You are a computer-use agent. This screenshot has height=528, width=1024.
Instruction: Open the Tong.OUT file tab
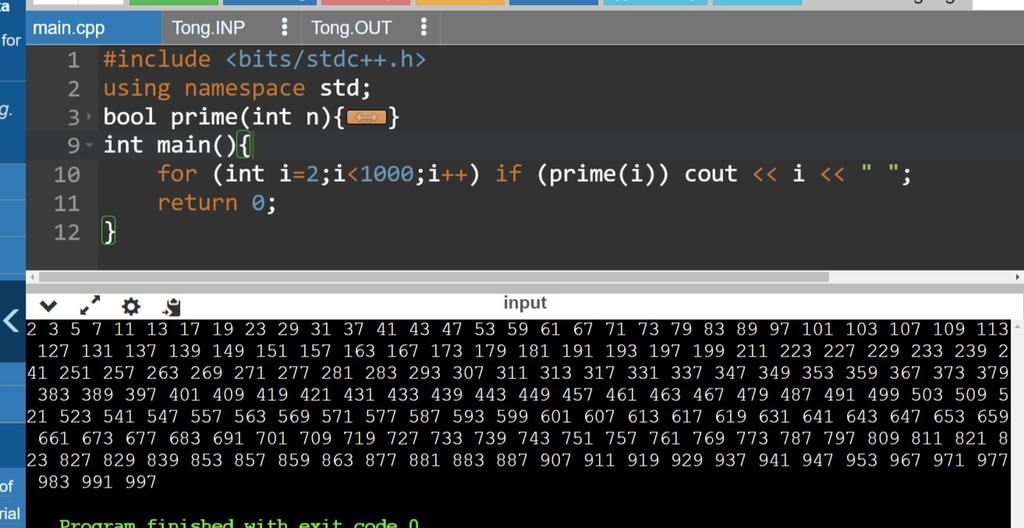coord(351,28)
